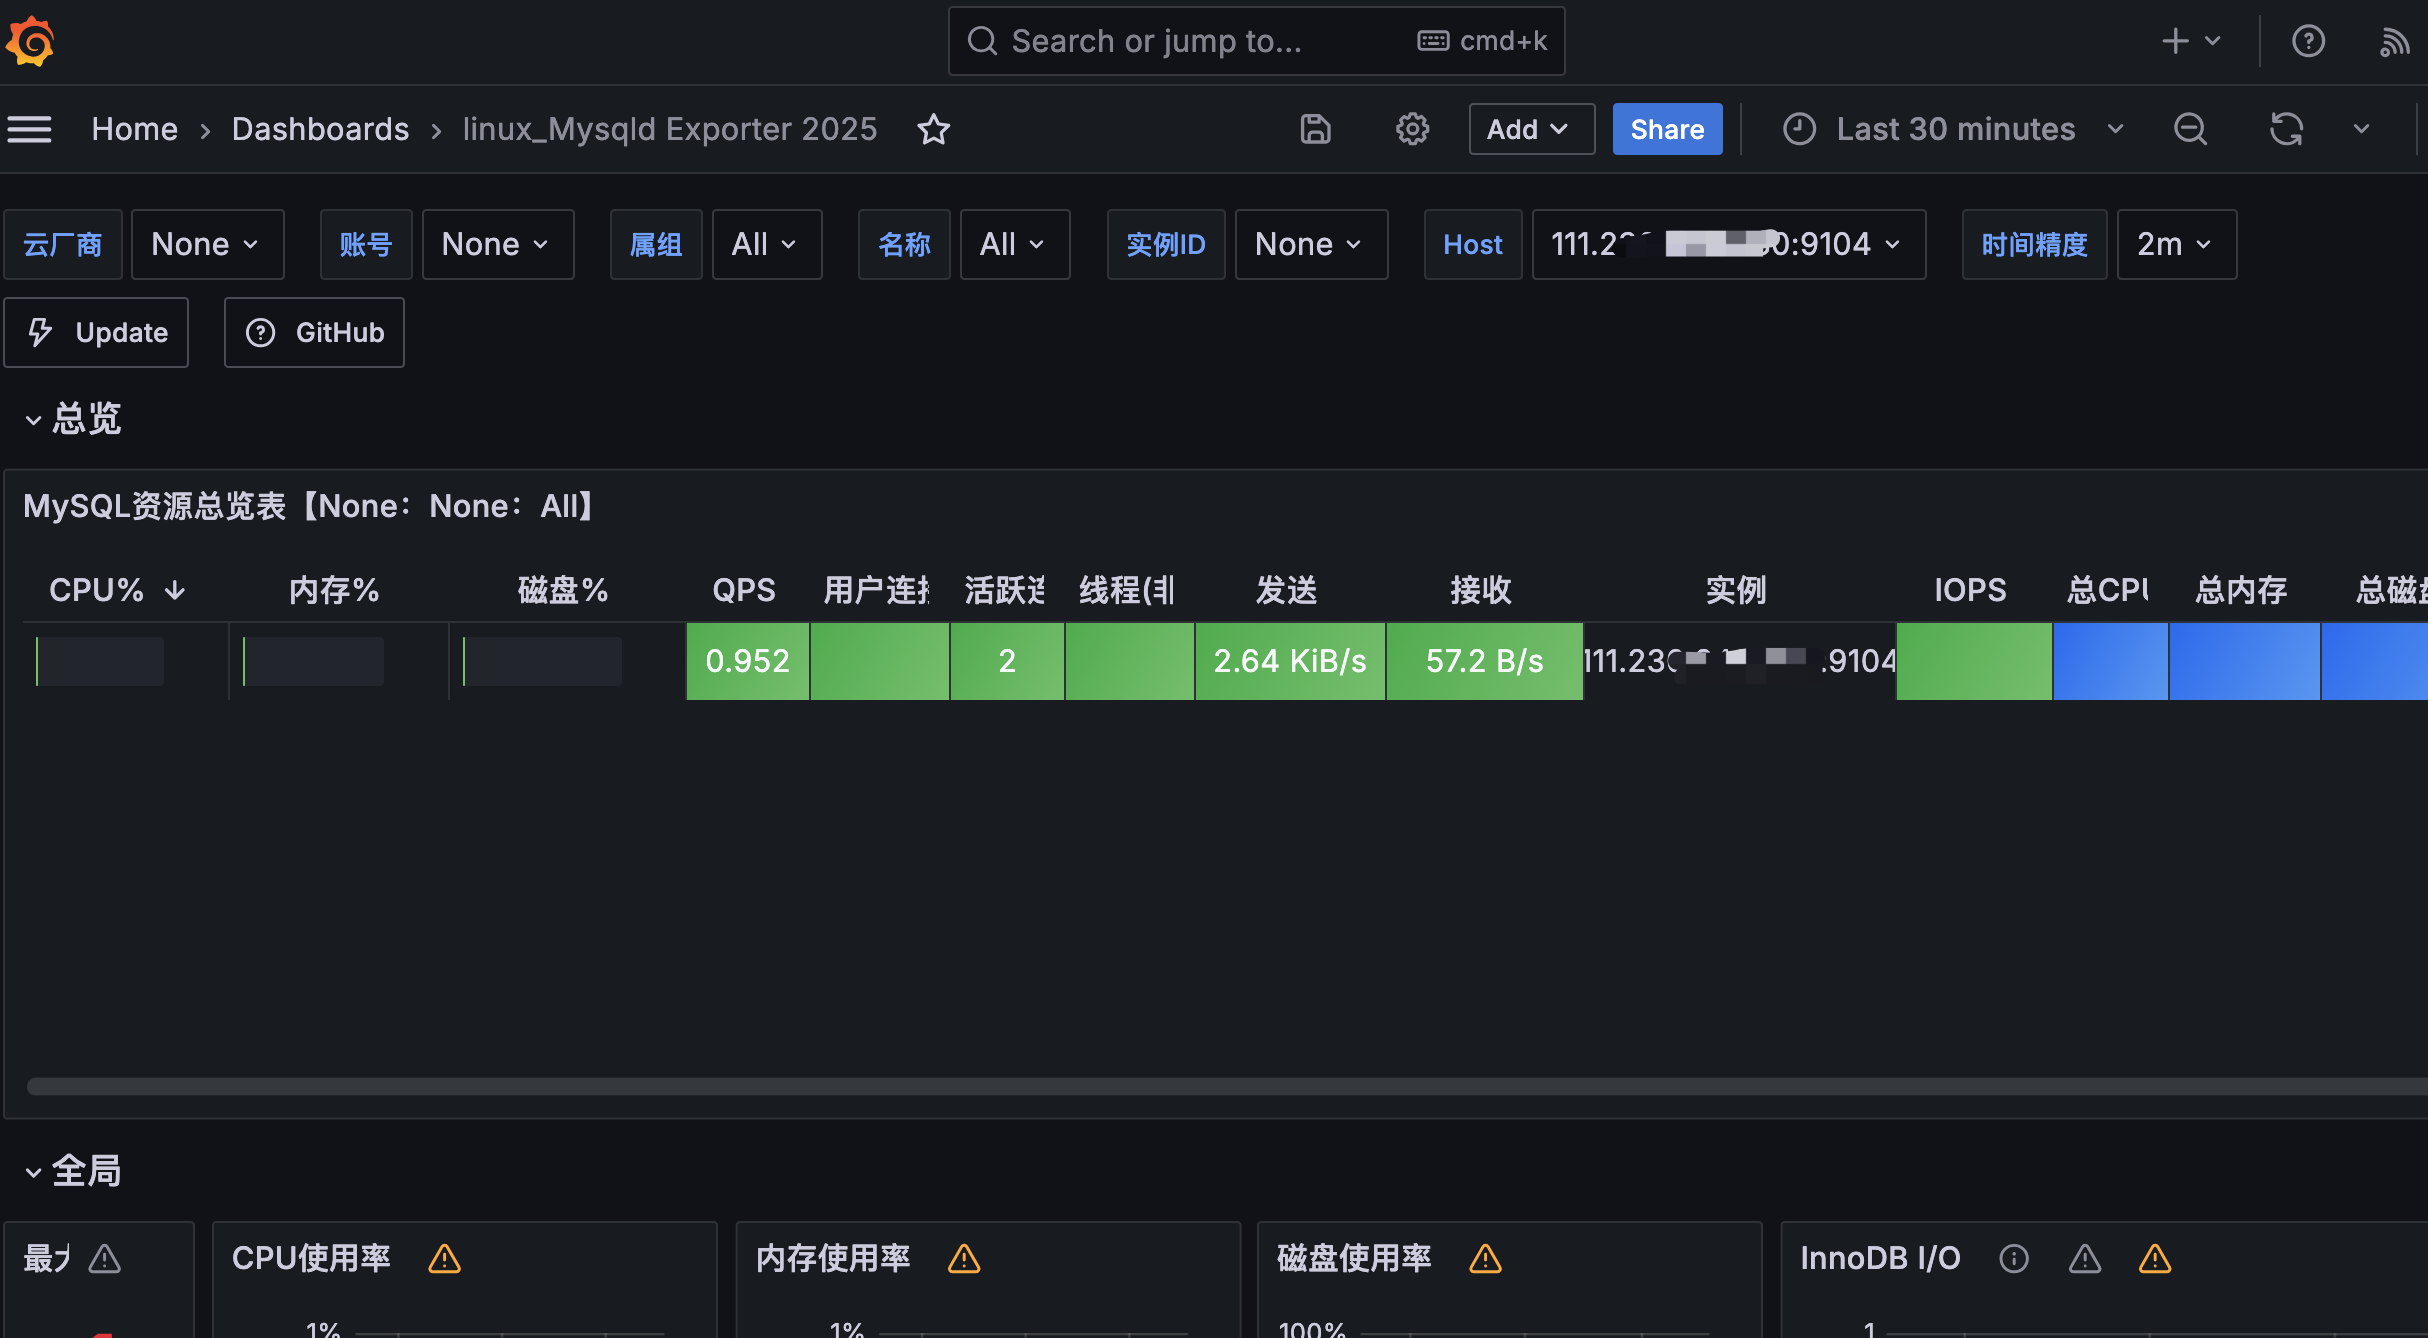This screenshot has width=2428, height=1338.
Task: Go to Dashboards breadcrumb
Action: [x=320, y=129]
